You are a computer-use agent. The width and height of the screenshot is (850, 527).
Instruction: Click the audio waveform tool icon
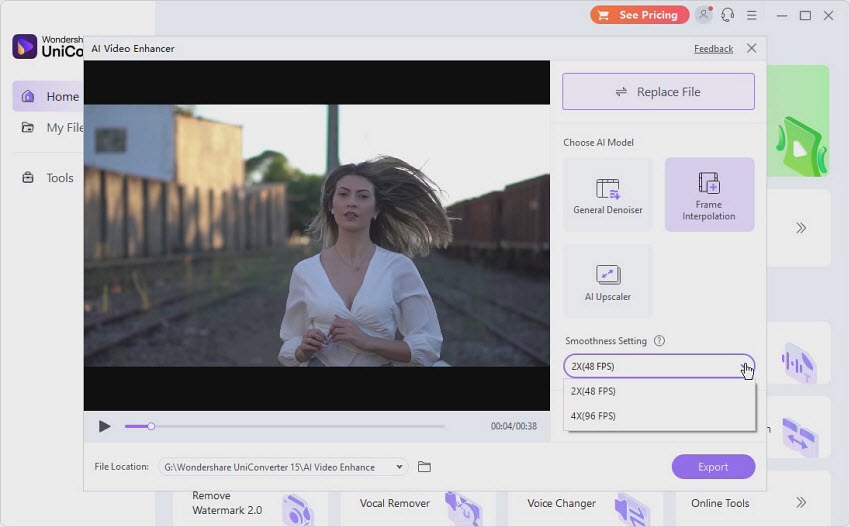pos(798,362)
